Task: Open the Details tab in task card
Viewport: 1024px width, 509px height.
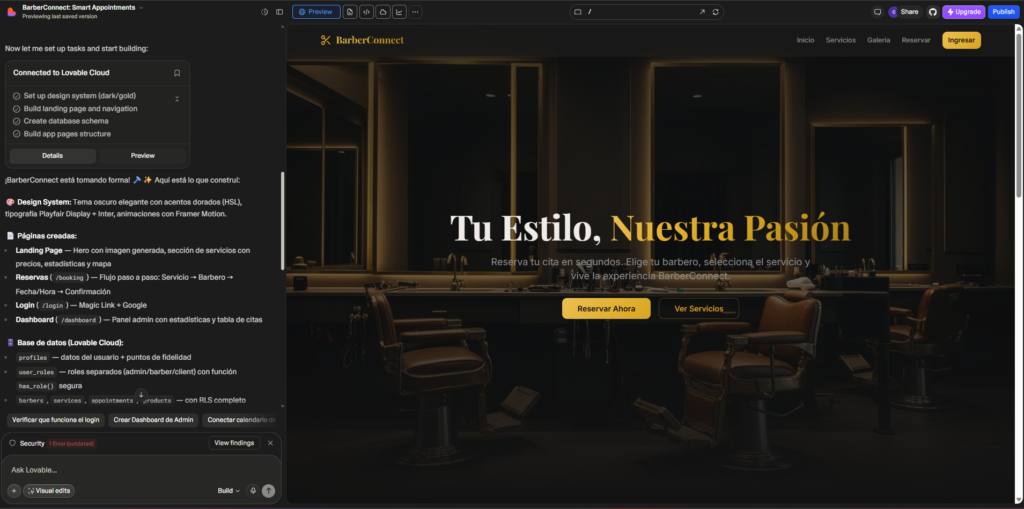Action: (x=52, y=156)
